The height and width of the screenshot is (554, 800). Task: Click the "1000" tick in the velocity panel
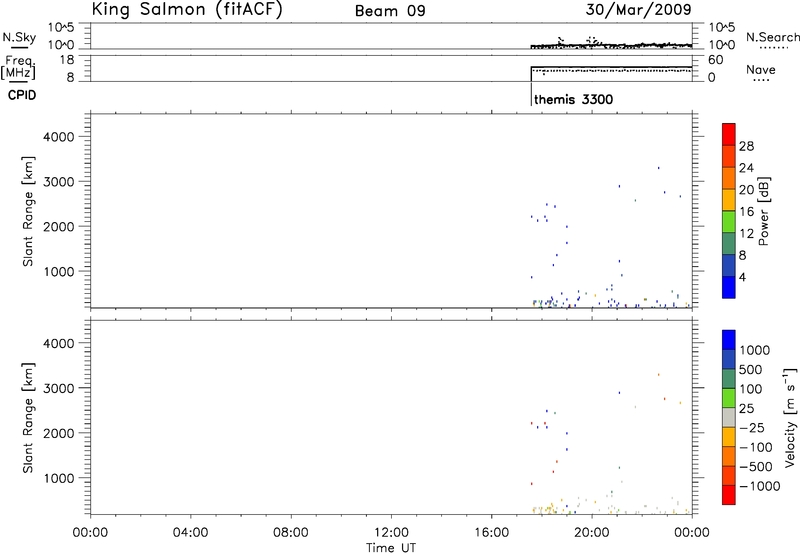click(x=59, y=478)
